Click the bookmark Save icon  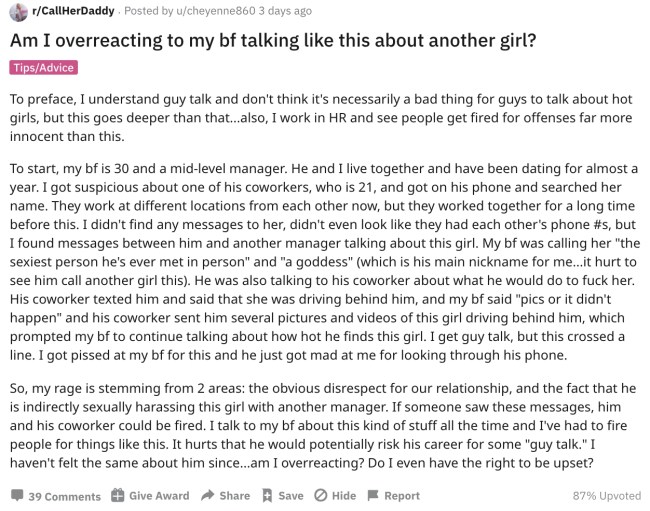click(x=267, y=495)
